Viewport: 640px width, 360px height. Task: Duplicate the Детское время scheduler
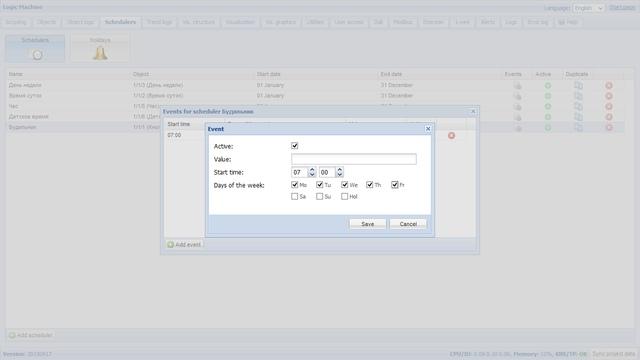point(578,117)
